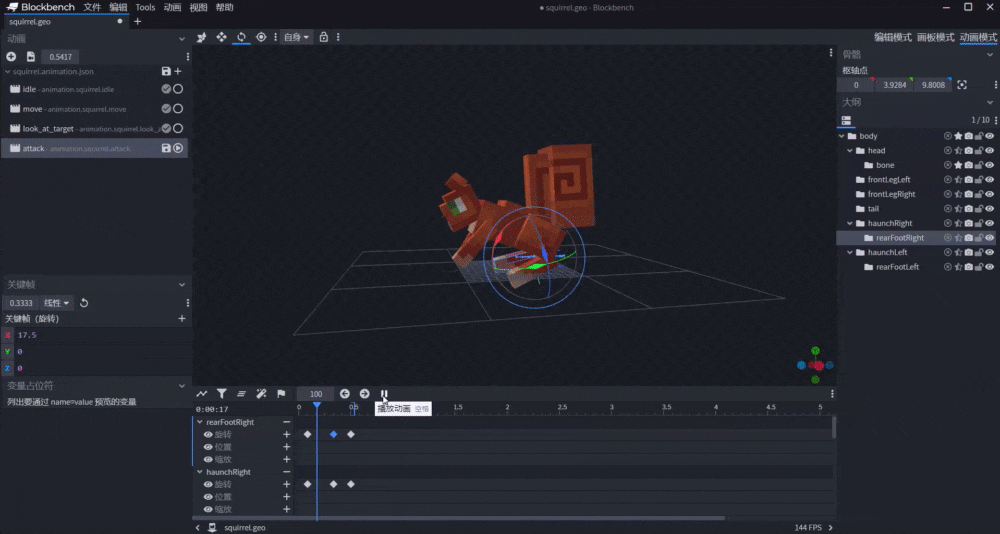Image resolution: width=1000 pixels, height=534 pixels.
Task: Select the Pivot tool in viewport toolbar
Action: point(261,37)
